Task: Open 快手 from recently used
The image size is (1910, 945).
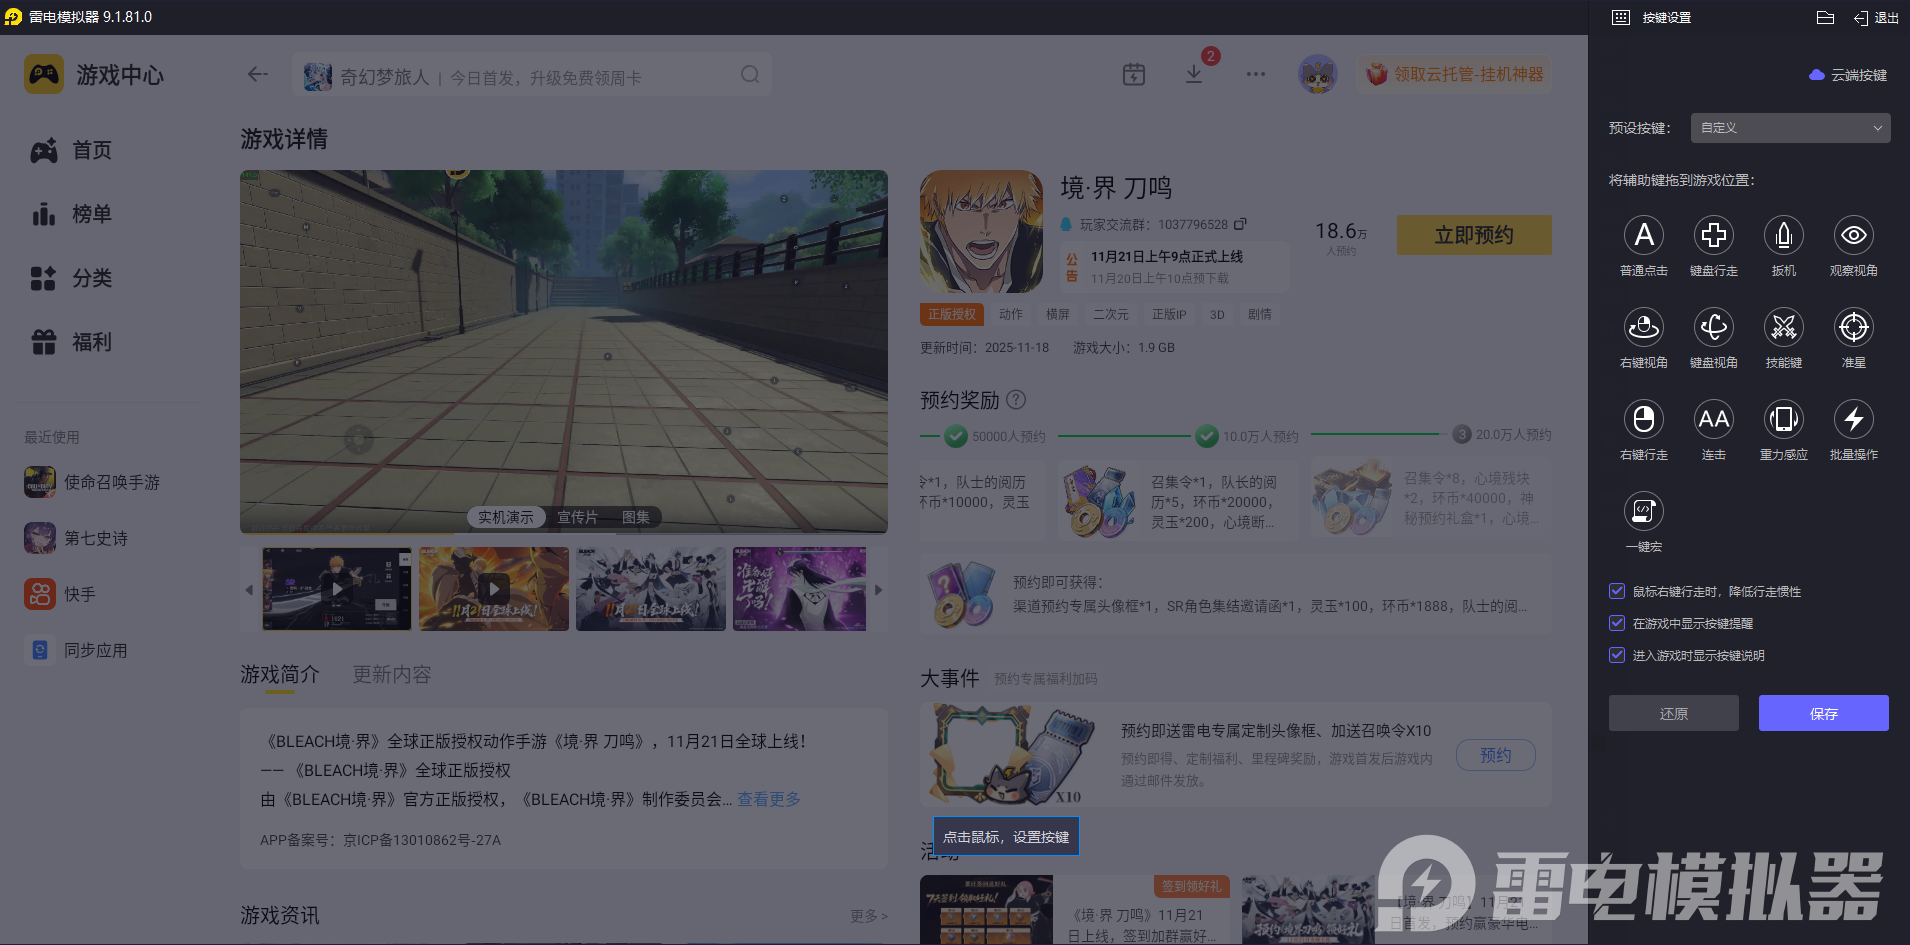Action: pyautogui.click(x=60, y=594)
